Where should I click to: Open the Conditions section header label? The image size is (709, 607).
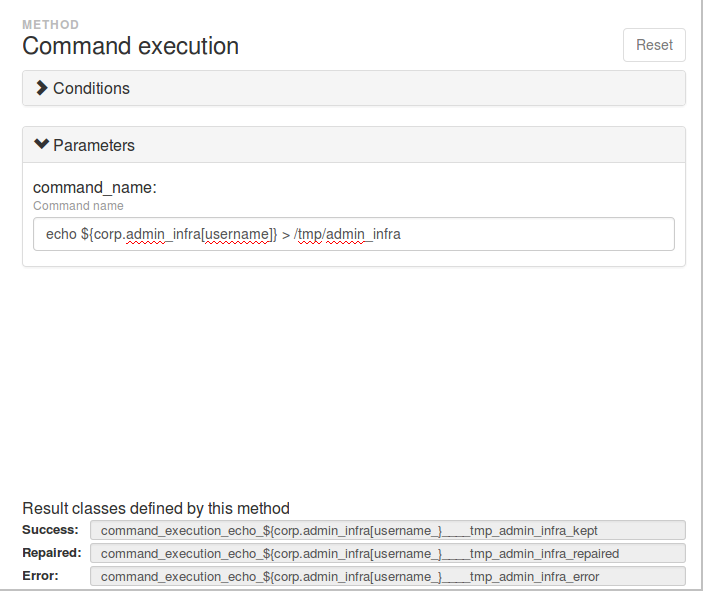point(91,88)
